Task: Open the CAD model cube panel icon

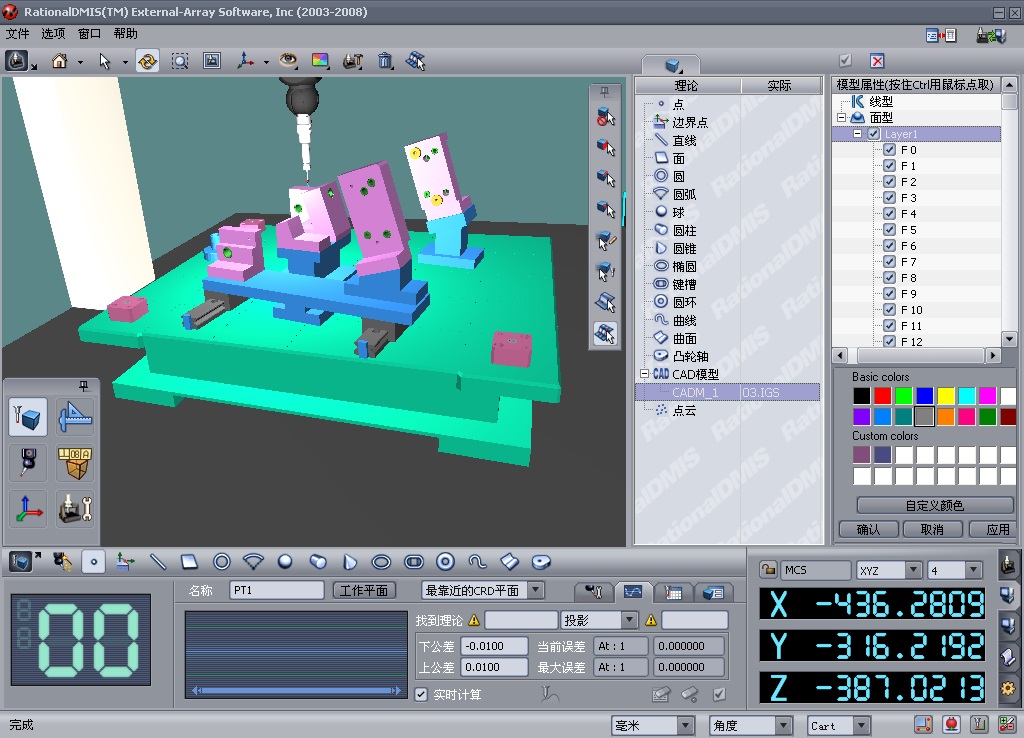Action: [x=28, y=417]
